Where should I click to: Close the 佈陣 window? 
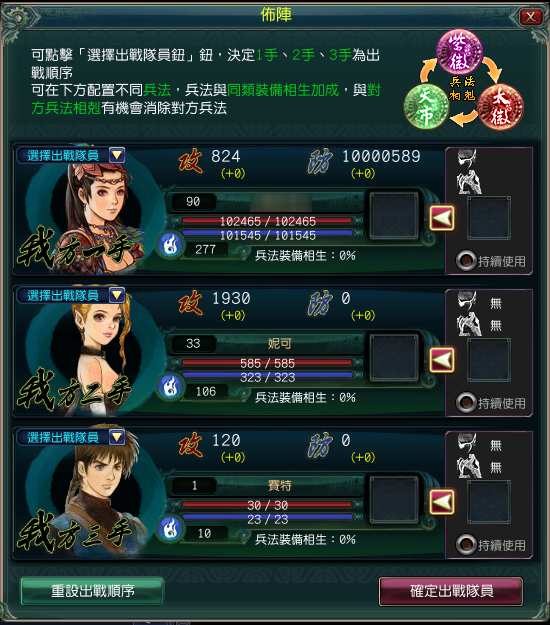pyautogui.click(x=531, y=17)
